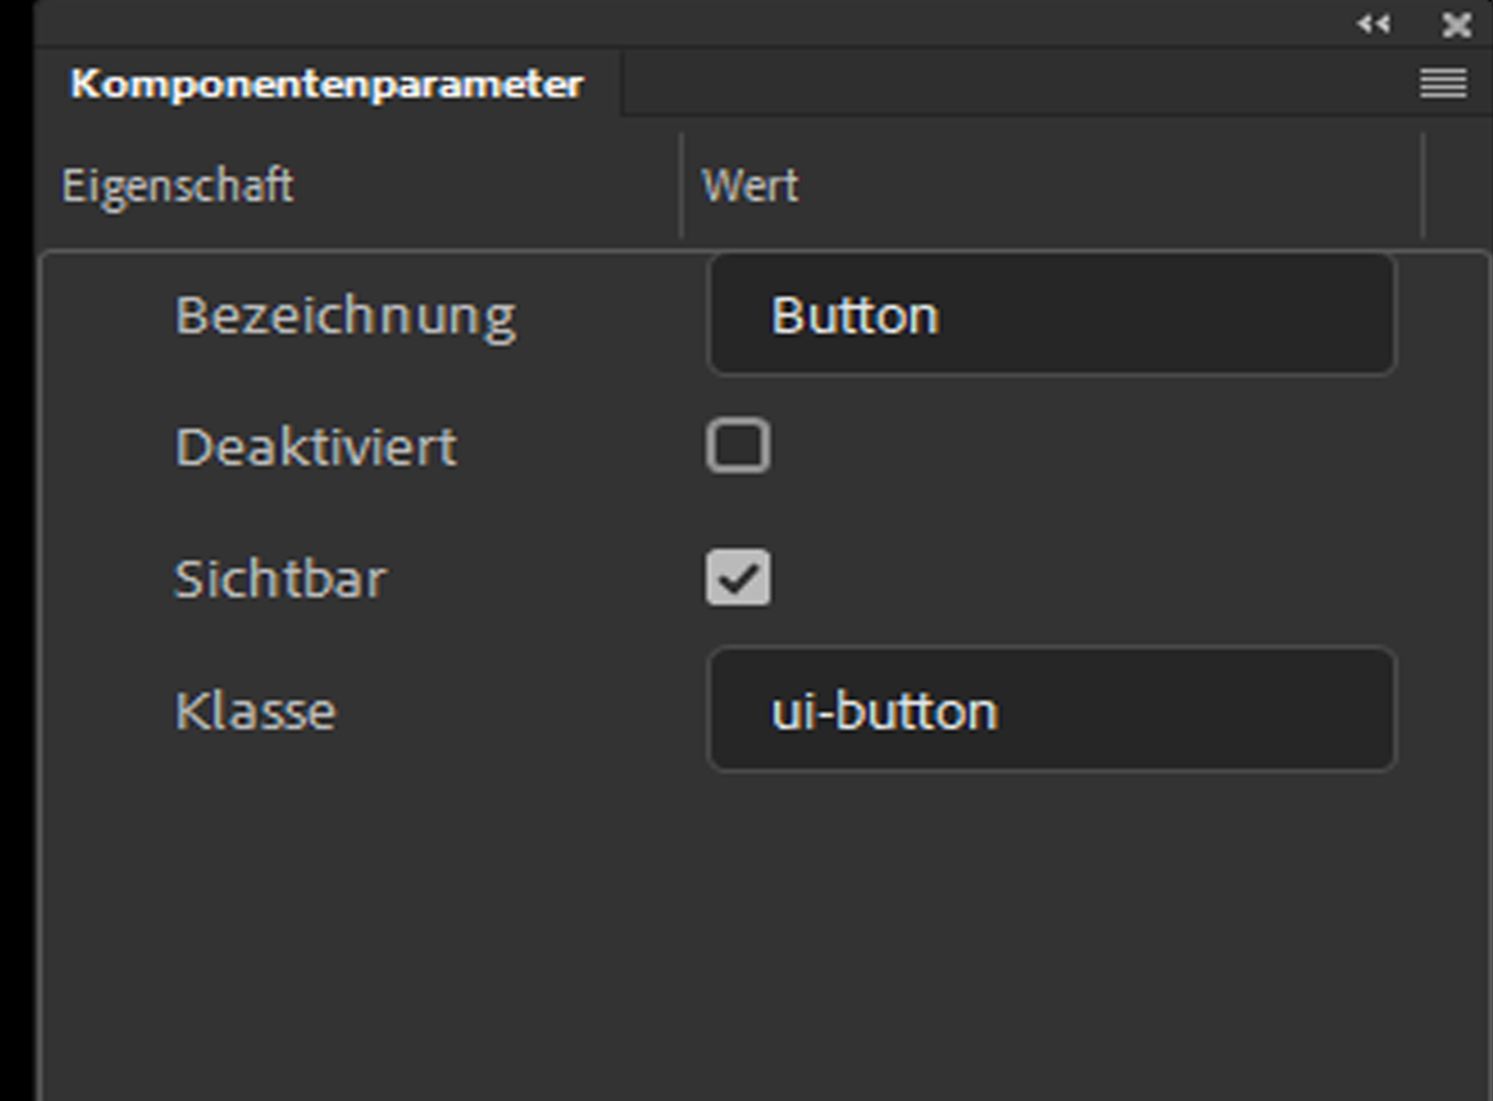The height and width of the screenshot is (1101, 1493).
Task: Click the Deaktiviert row label
Action: (x=315, y=446)
